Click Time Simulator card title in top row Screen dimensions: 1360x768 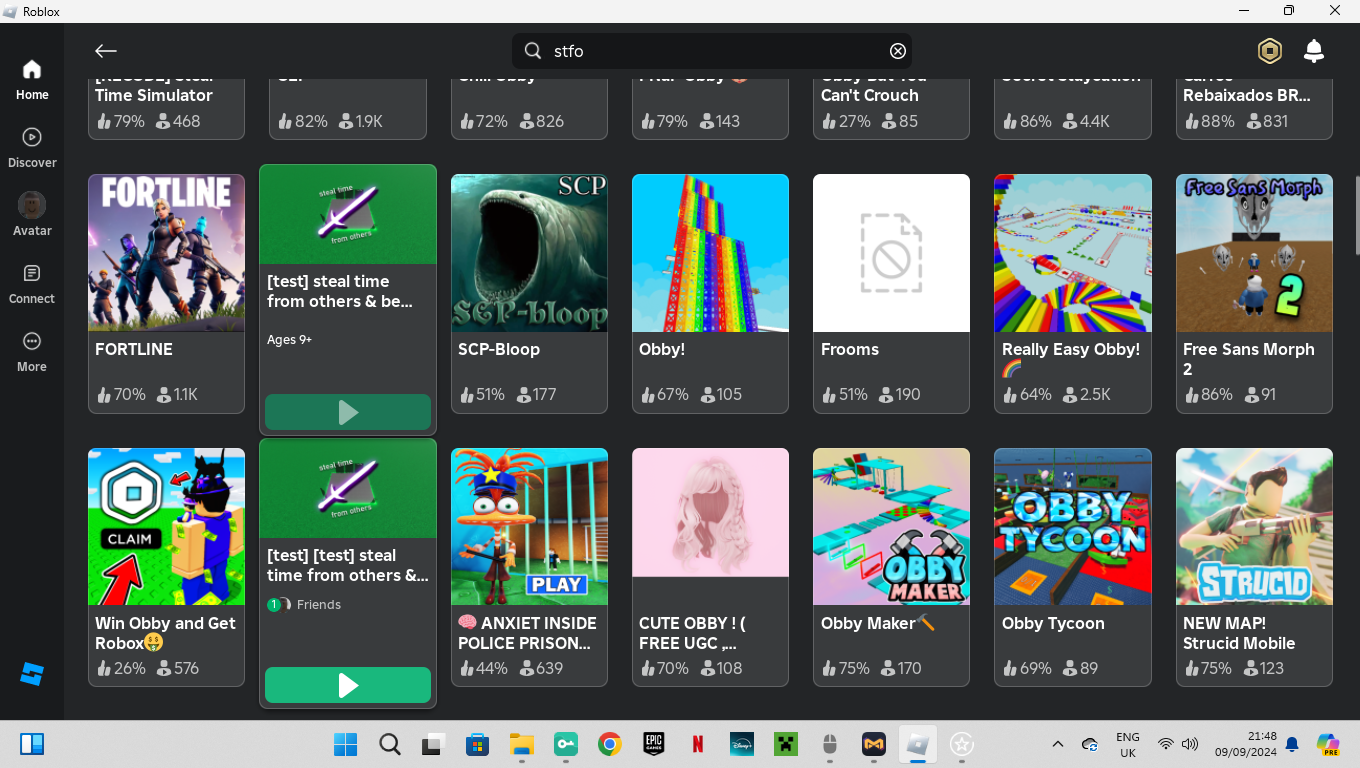pos(154,95)
